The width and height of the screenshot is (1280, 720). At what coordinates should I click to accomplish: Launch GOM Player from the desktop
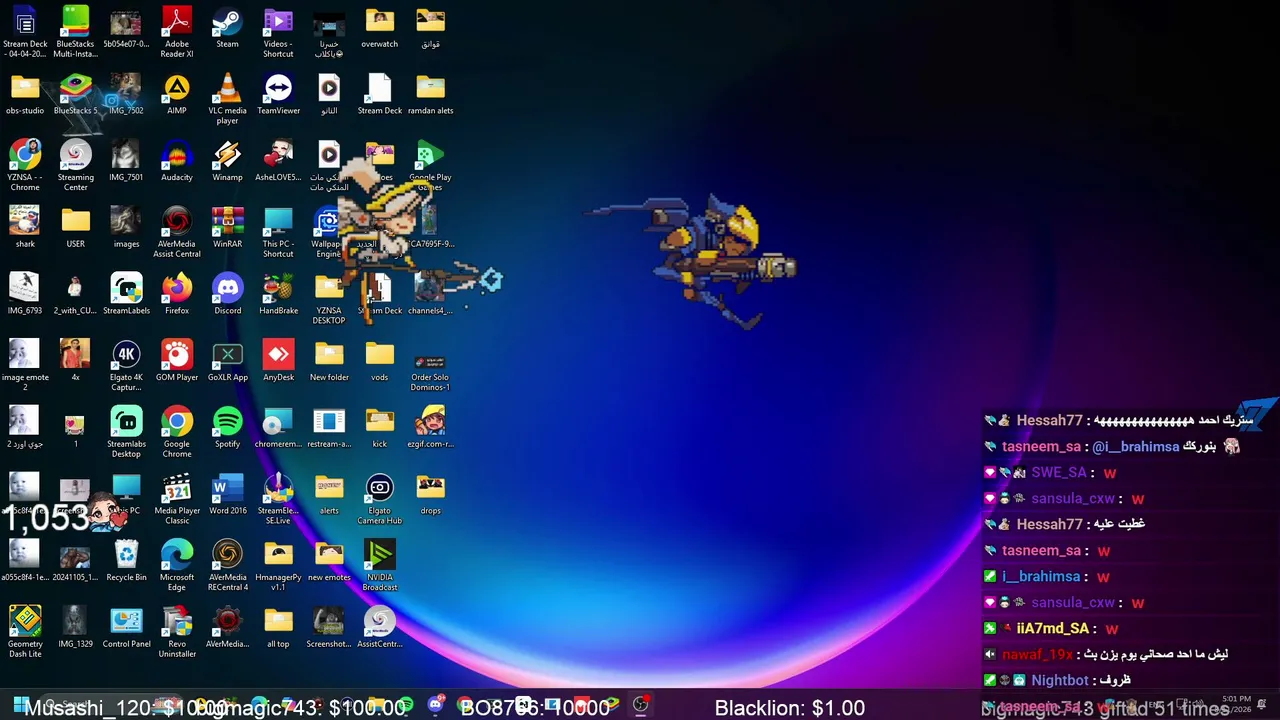click(177, 361)
